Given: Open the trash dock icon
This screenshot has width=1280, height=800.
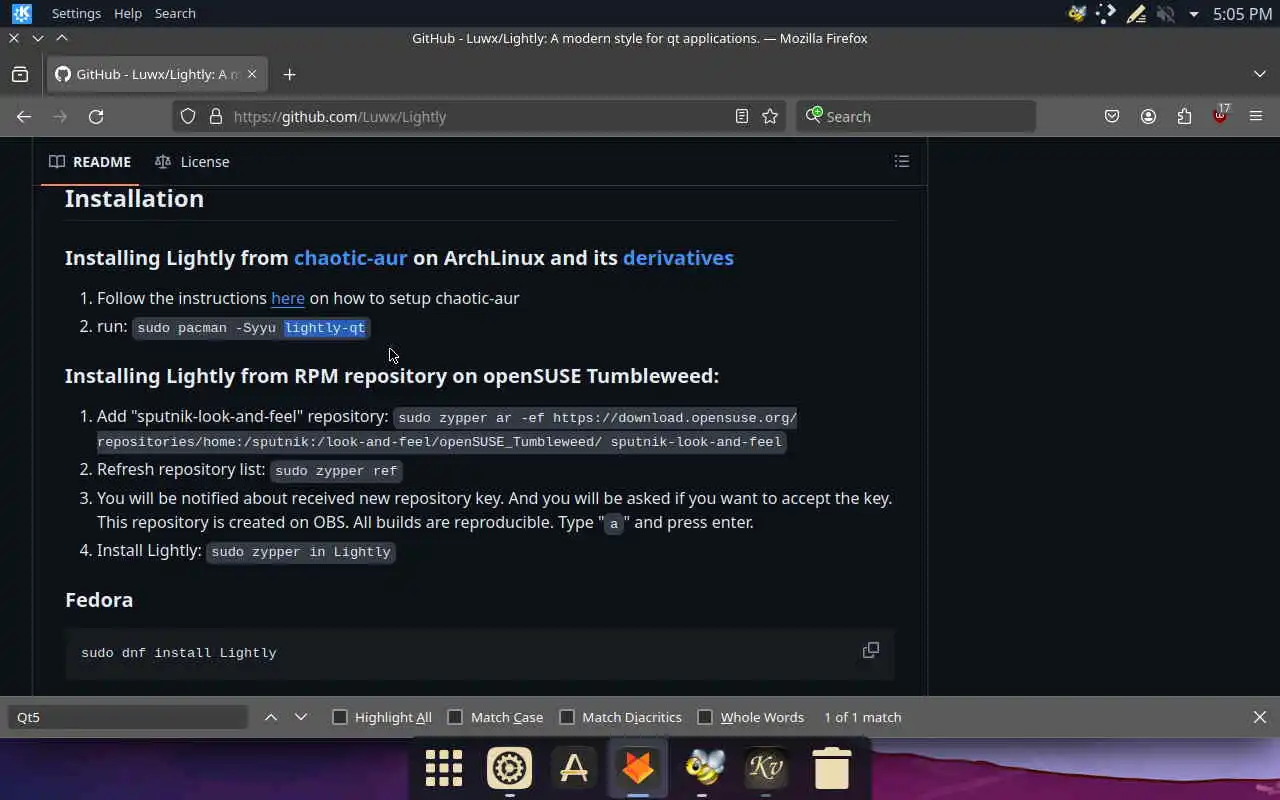Looking at the screenshot, I should tap(831, 768).
